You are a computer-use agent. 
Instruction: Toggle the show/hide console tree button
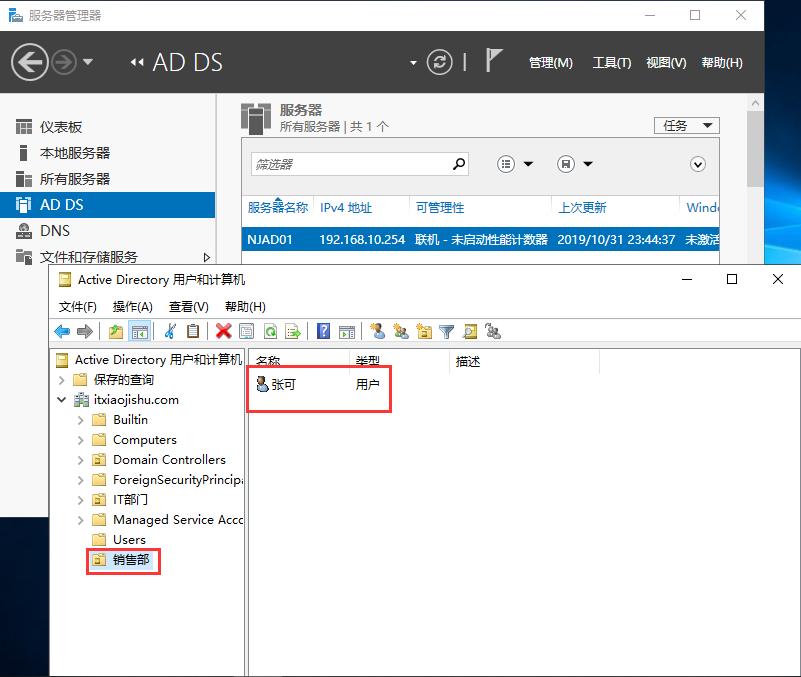tap(139, 331)
